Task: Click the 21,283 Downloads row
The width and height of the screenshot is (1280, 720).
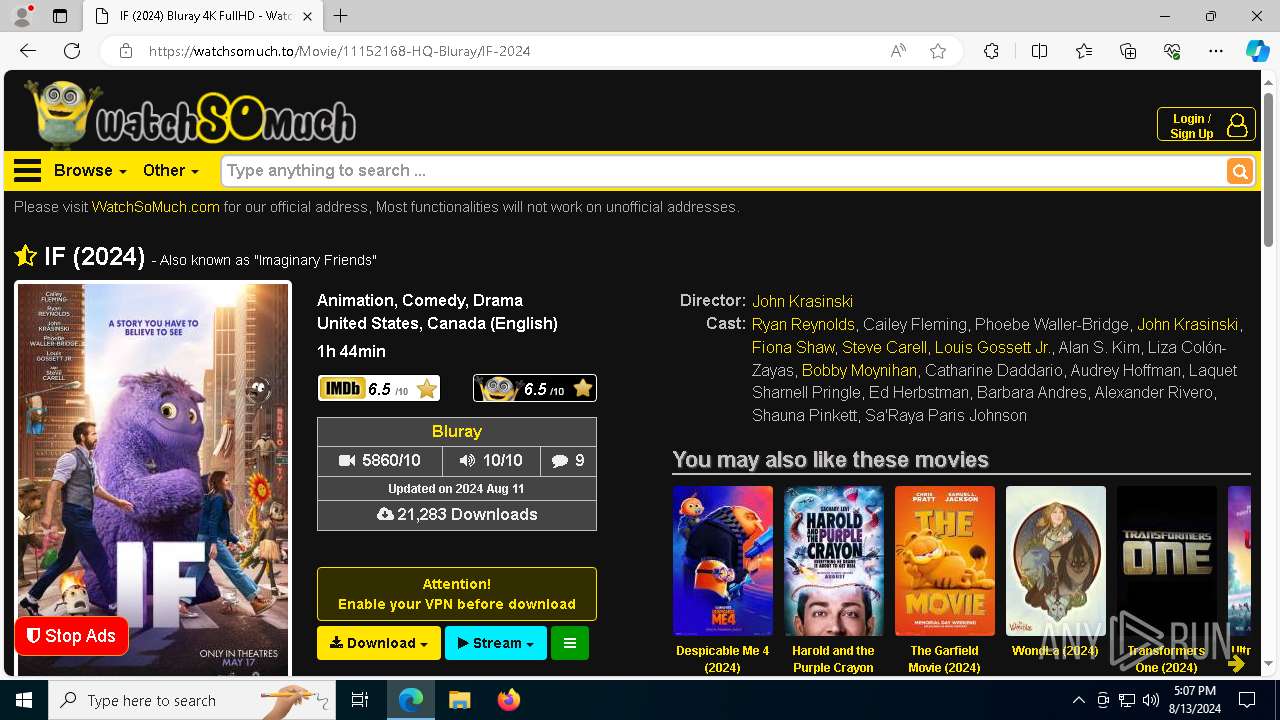Action: [x=457, y=514]
